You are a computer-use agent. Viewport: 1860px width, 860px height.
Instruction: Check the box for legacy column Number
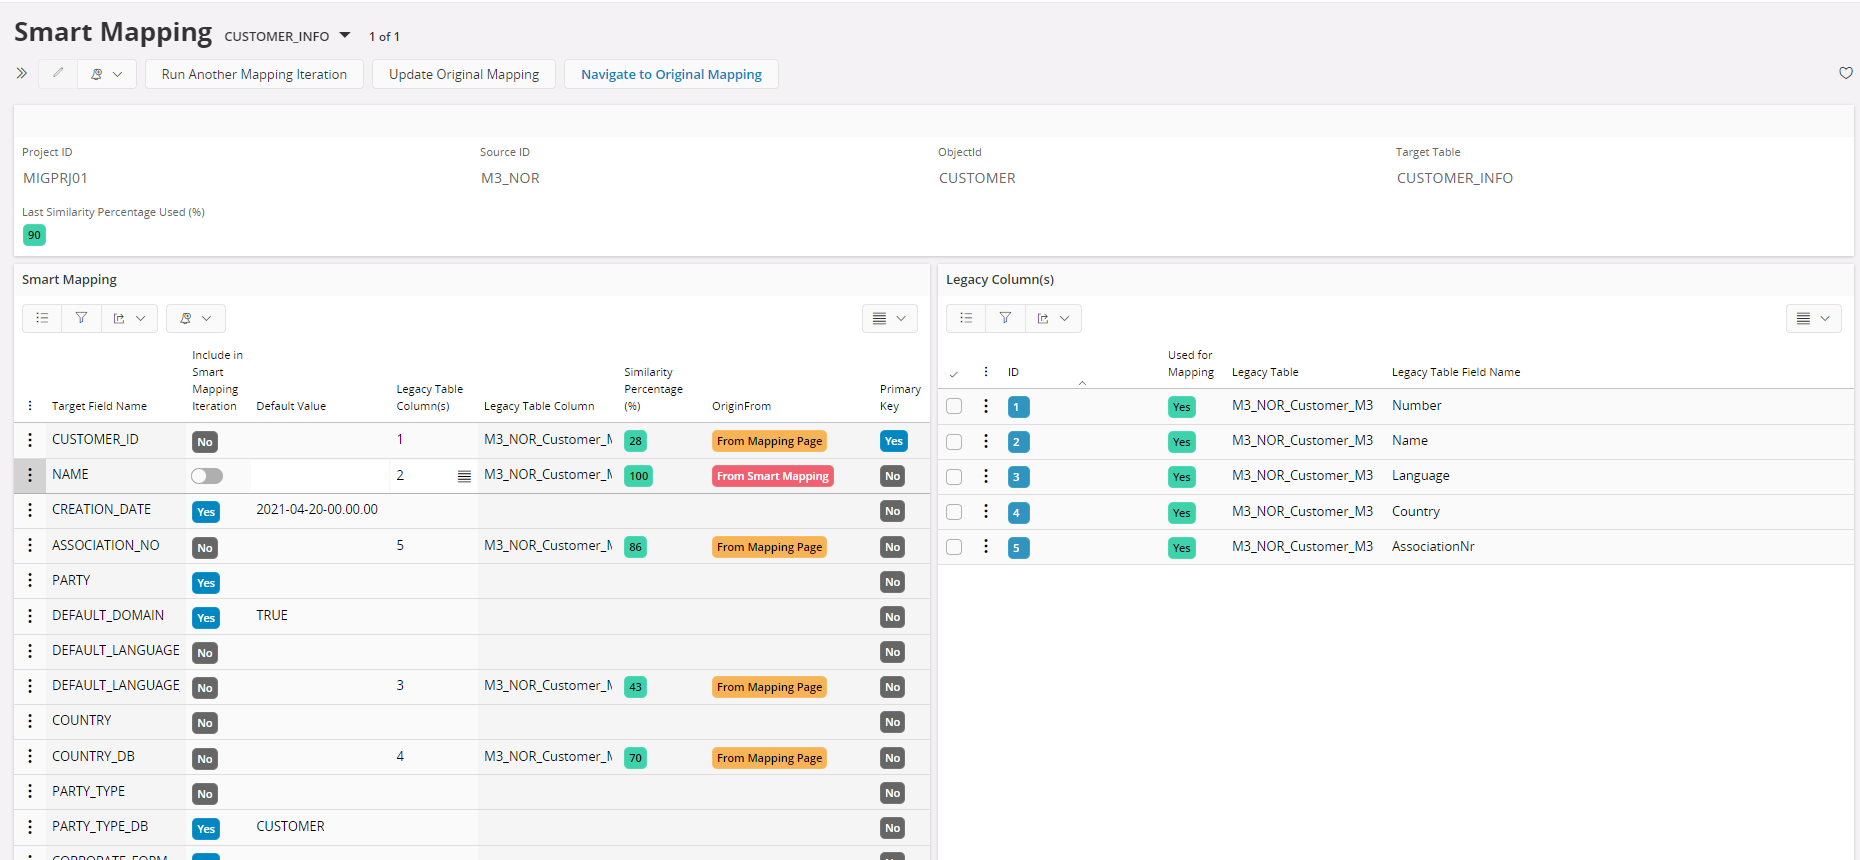[954, 406]
